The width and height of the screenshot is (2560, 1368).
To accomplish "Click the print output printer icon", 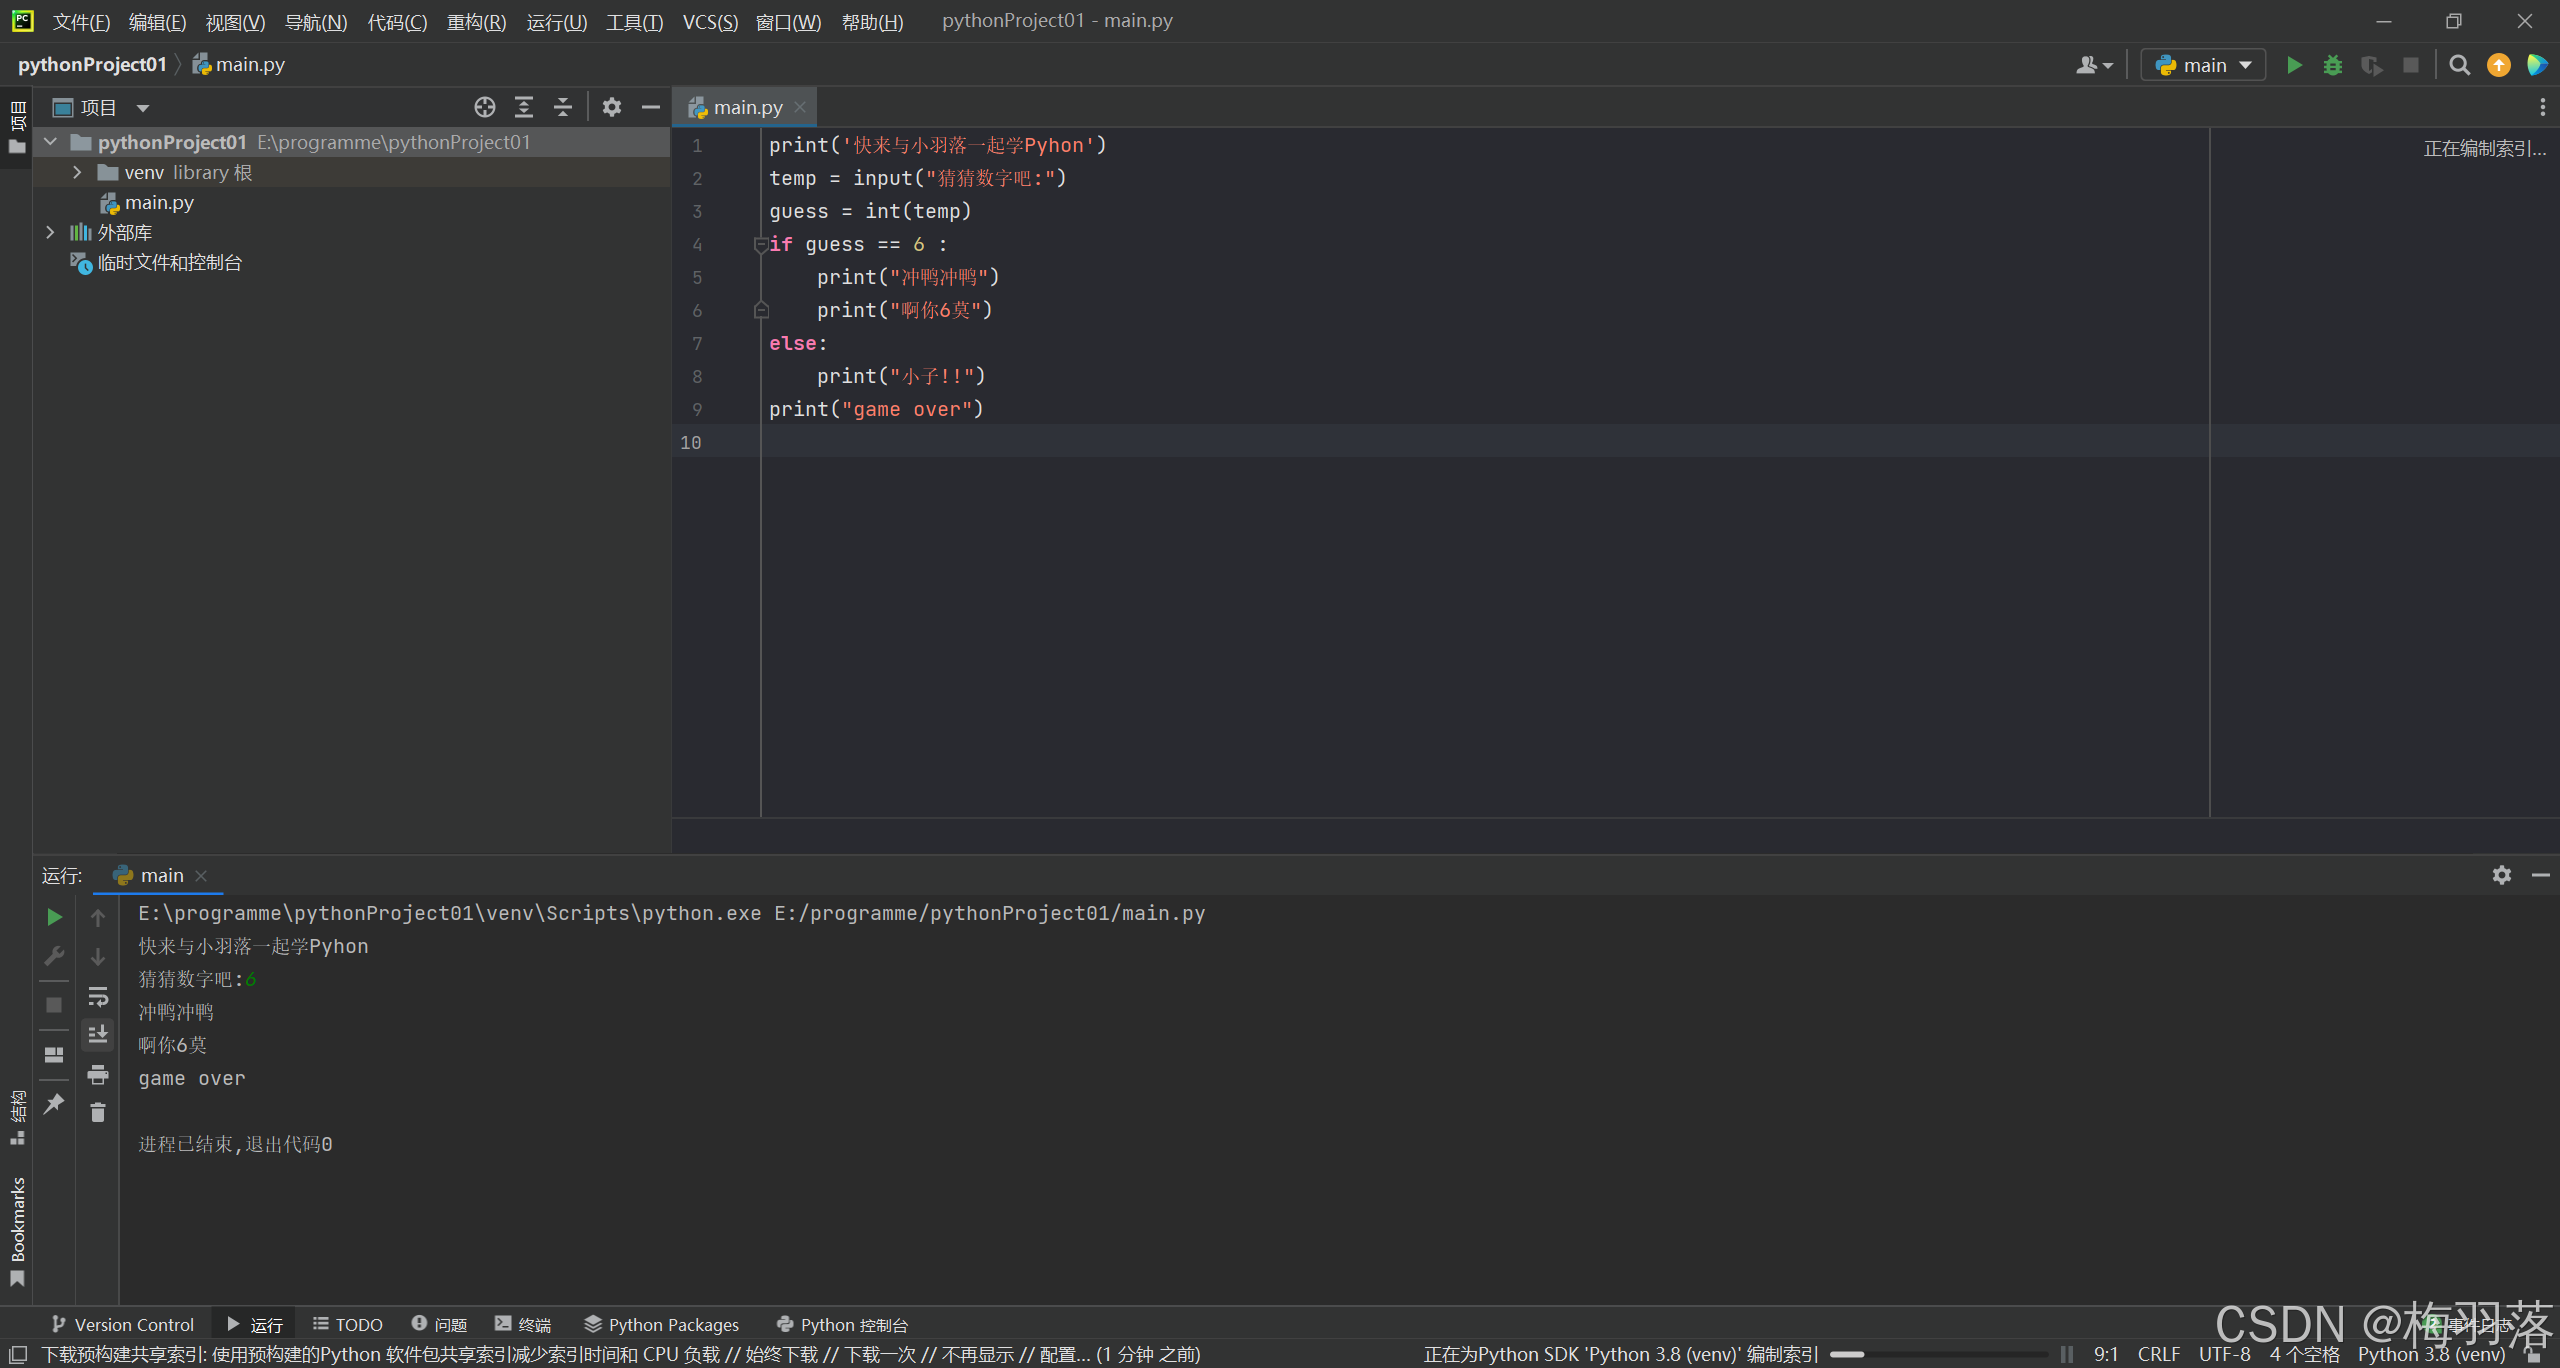I will click(x=98, y=1075).
